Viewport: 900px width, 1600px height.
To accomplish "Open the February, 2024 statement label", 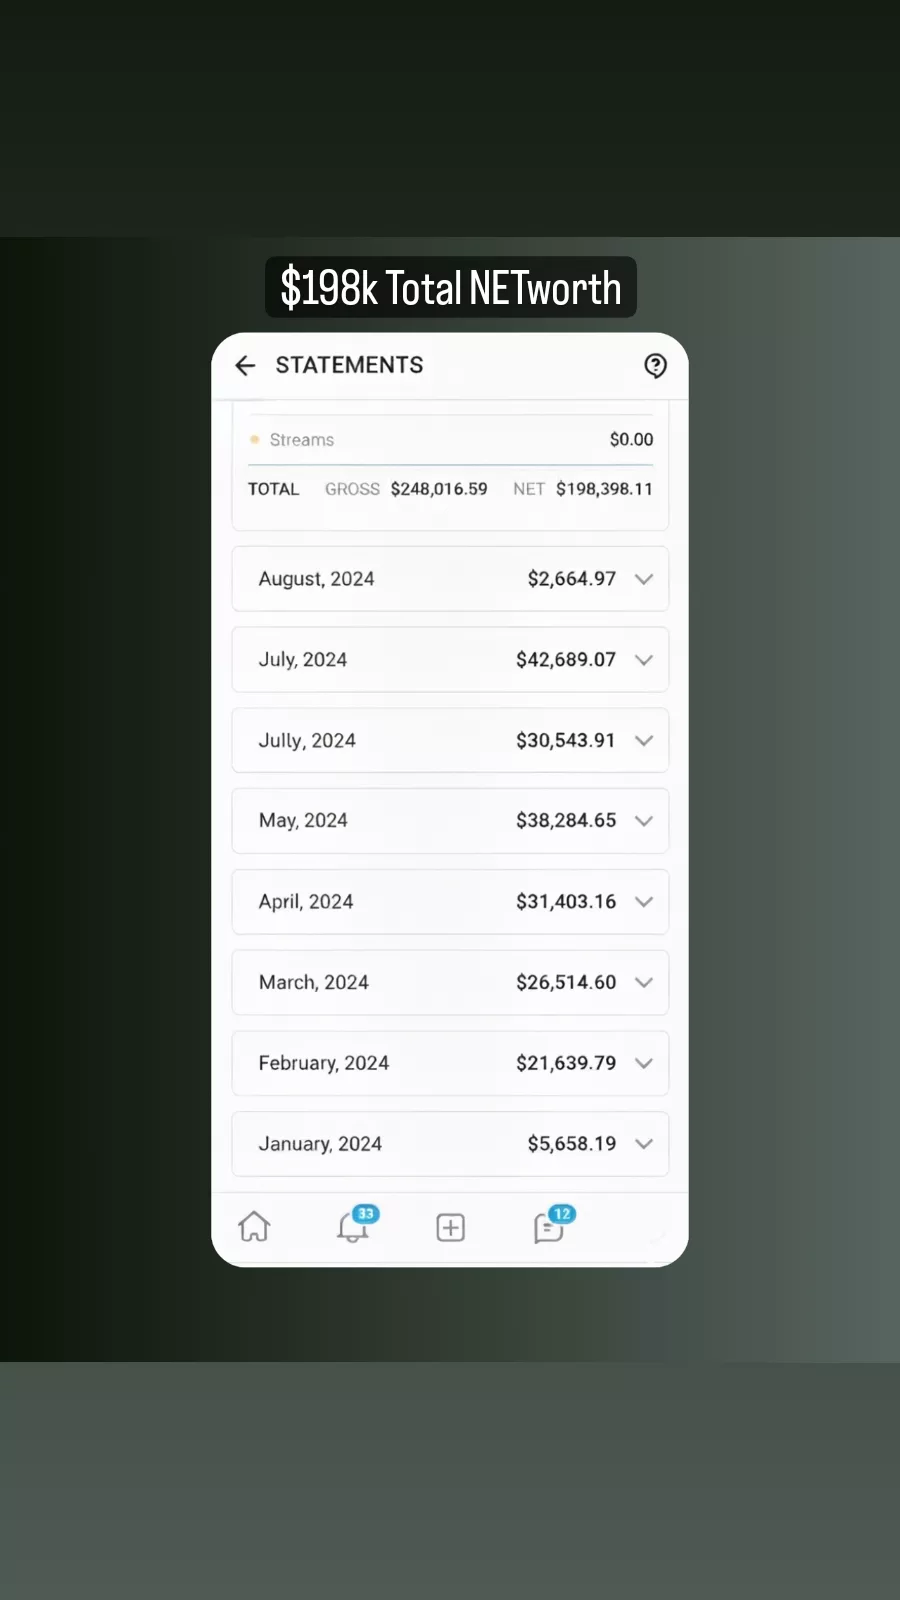I will 323,1063.
